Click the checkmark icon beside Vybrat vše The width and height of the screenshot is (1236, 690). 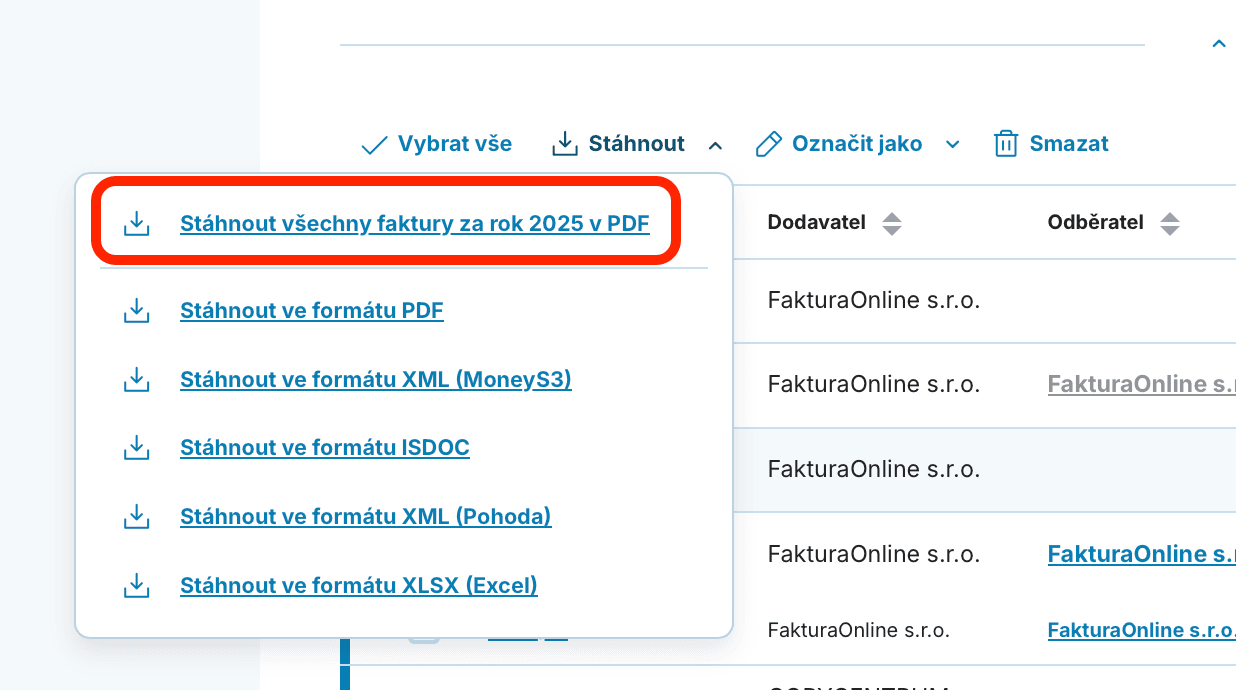tap(374, 145)
